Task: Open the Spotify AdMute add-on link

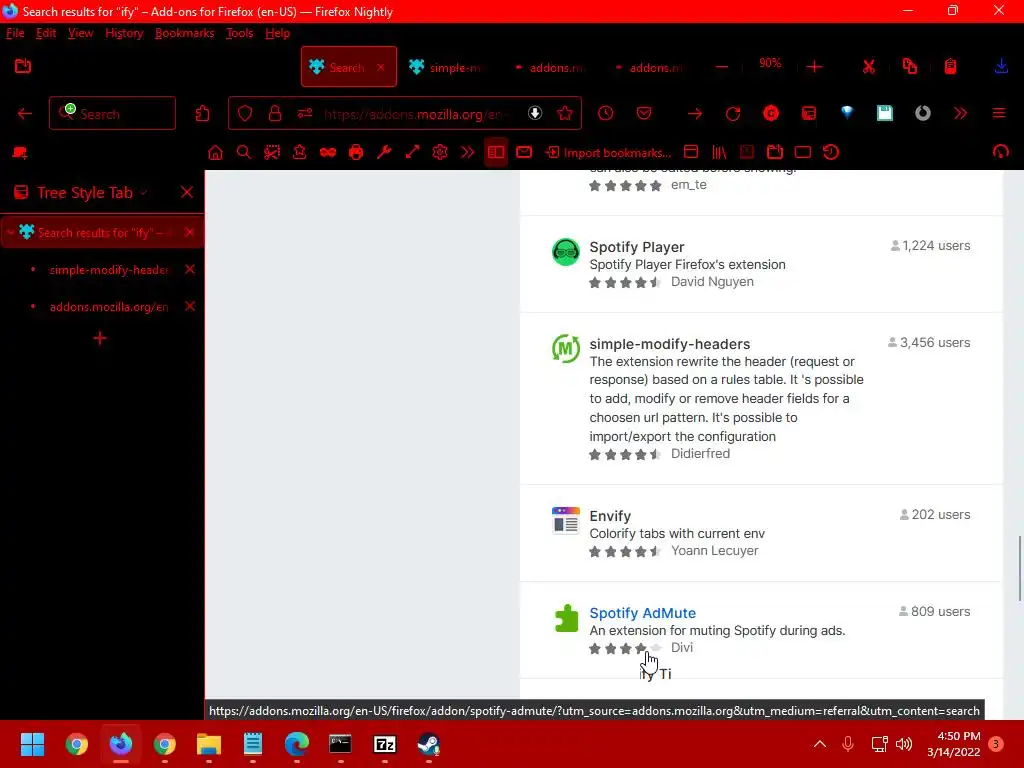Action: [x=643, y=613]
